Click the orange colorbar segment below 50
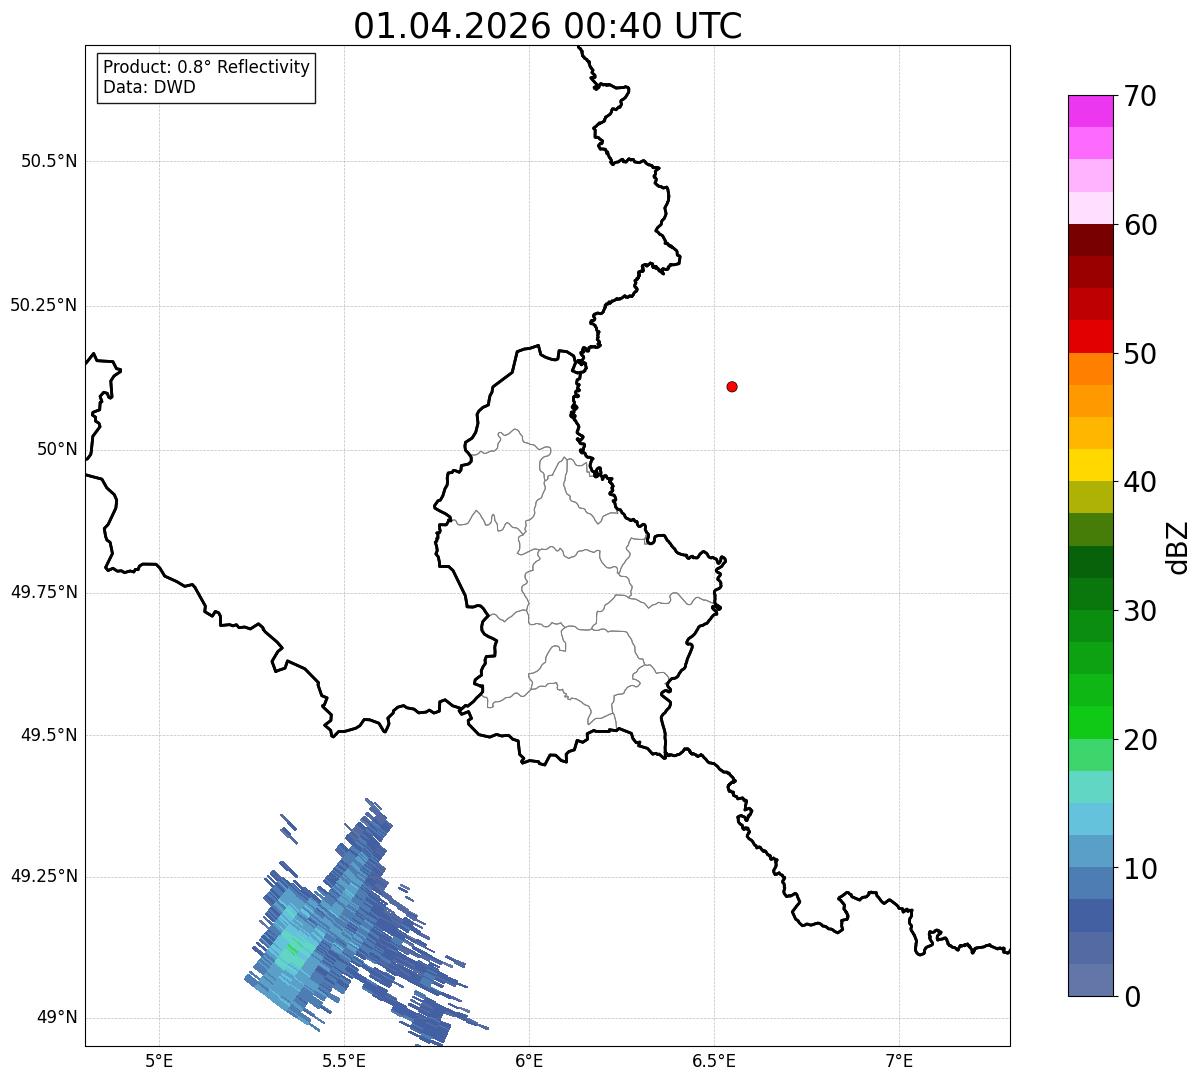Image resolution: width=1202 pixels, height=1081 pixels. 1090,369
